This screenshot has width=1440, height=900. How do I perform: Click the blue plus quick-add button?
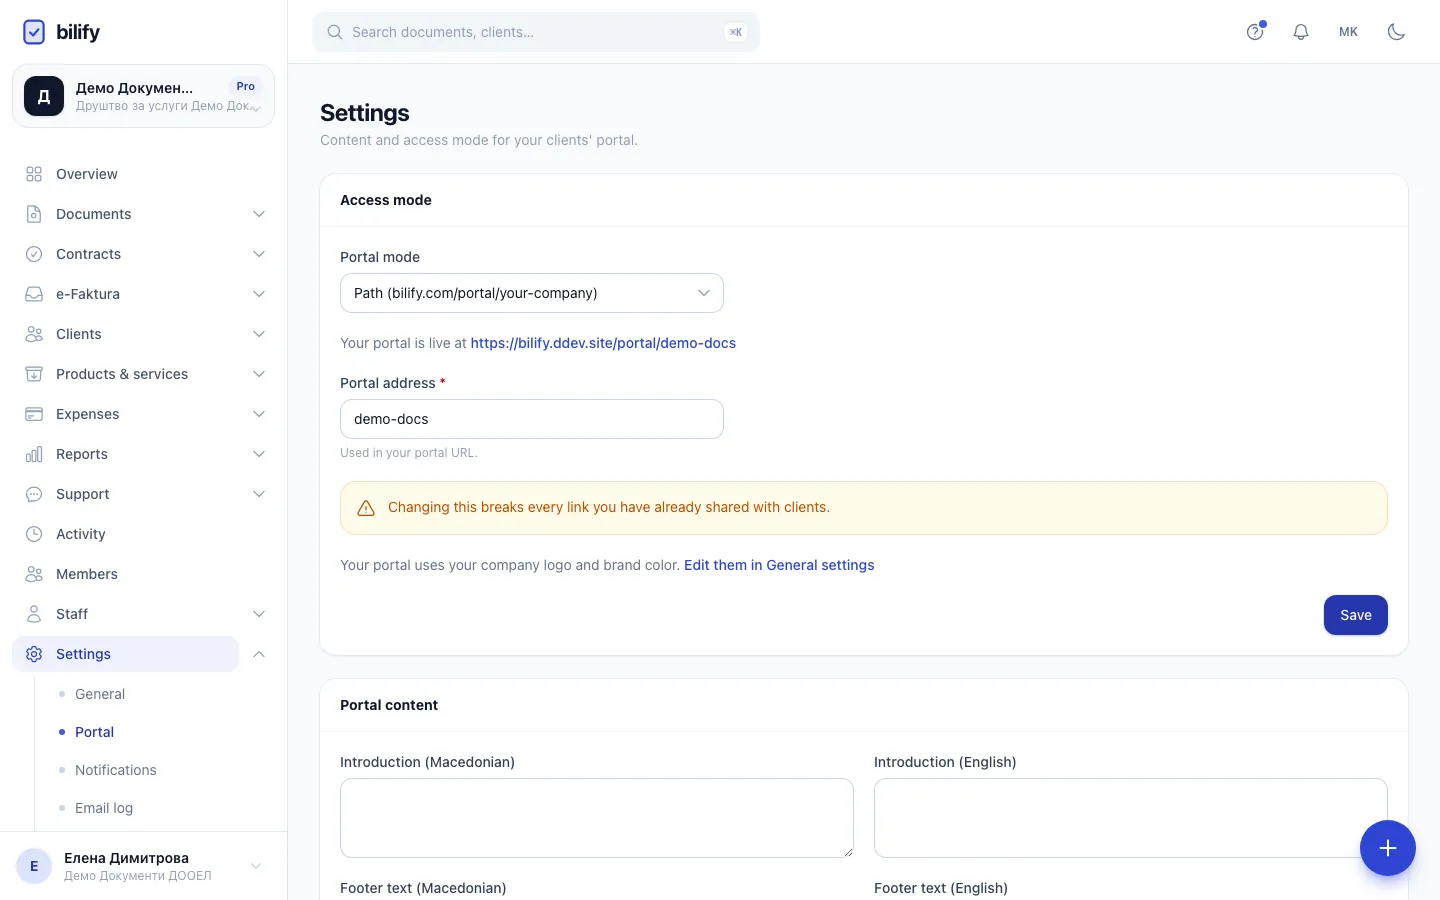tap(1388, 848)
